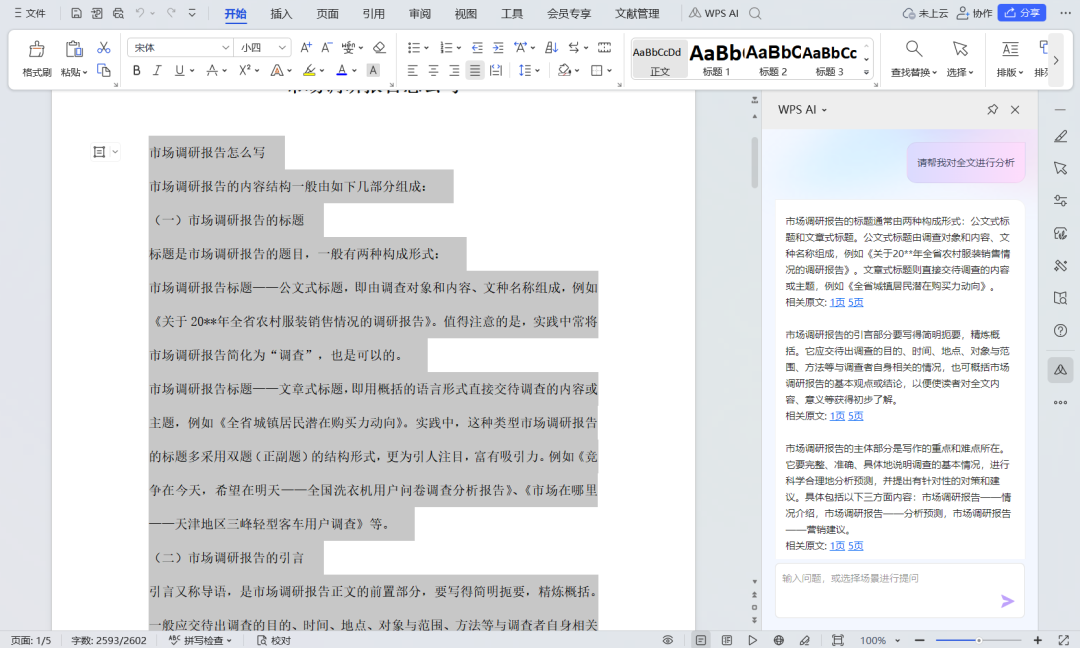Open the Insert (插入) tab
Screen dimensions: 1080x648
[281, 13]
